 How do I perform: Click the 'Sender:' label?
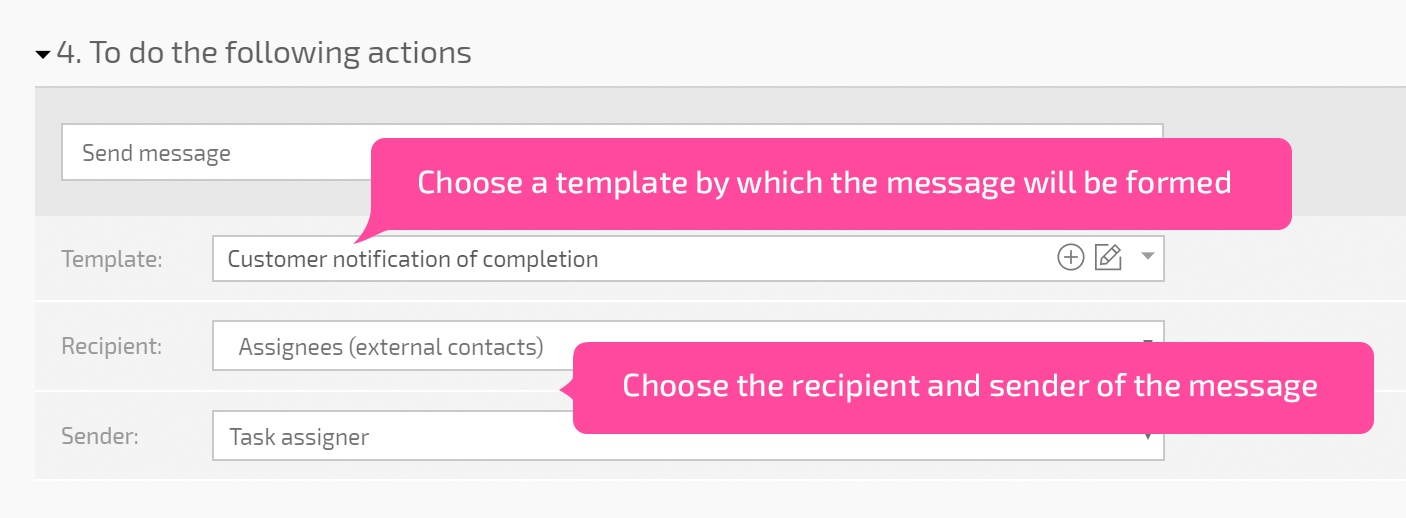pyautogui.click(x=99, y=437)
